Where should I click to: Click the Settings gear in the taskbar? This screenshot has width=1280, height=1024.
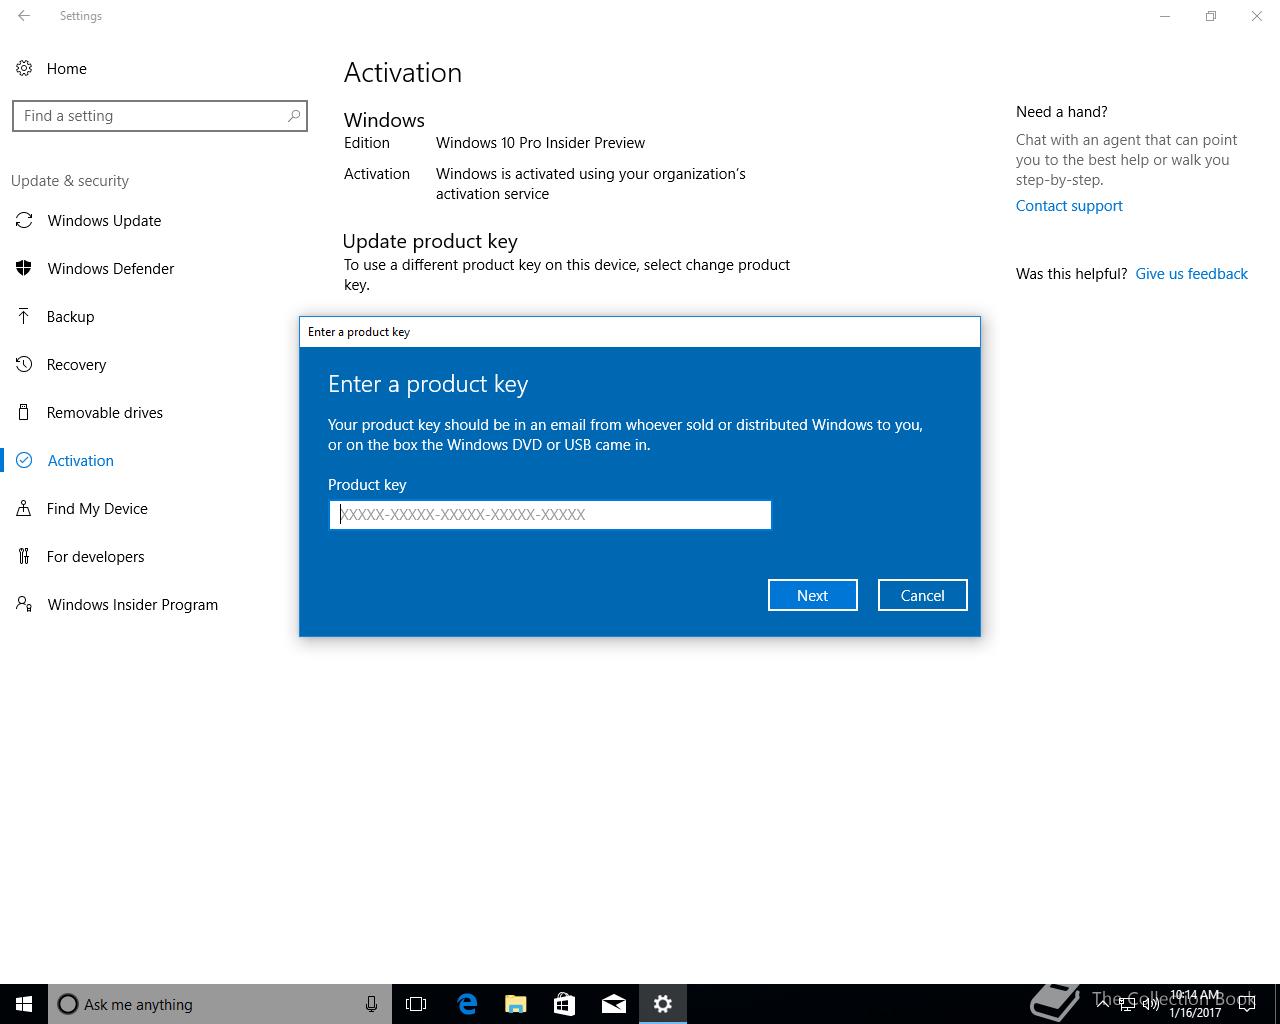pos(662,1004)
